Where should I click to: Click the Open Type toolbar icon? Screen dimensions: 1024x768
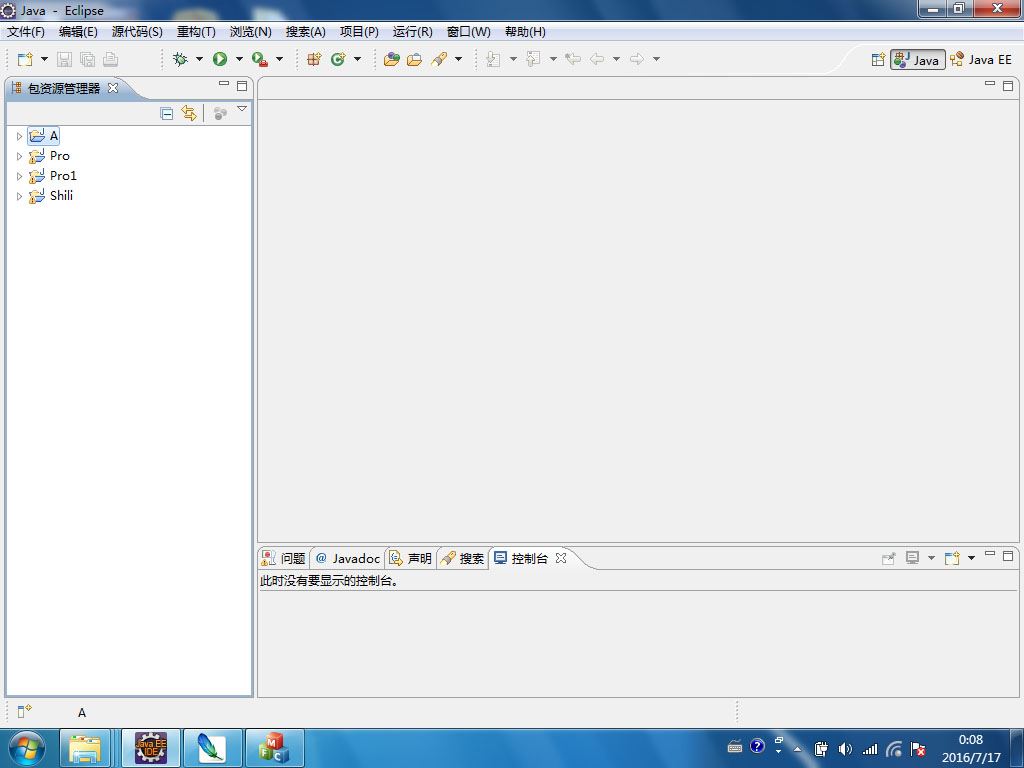point(392,59)
